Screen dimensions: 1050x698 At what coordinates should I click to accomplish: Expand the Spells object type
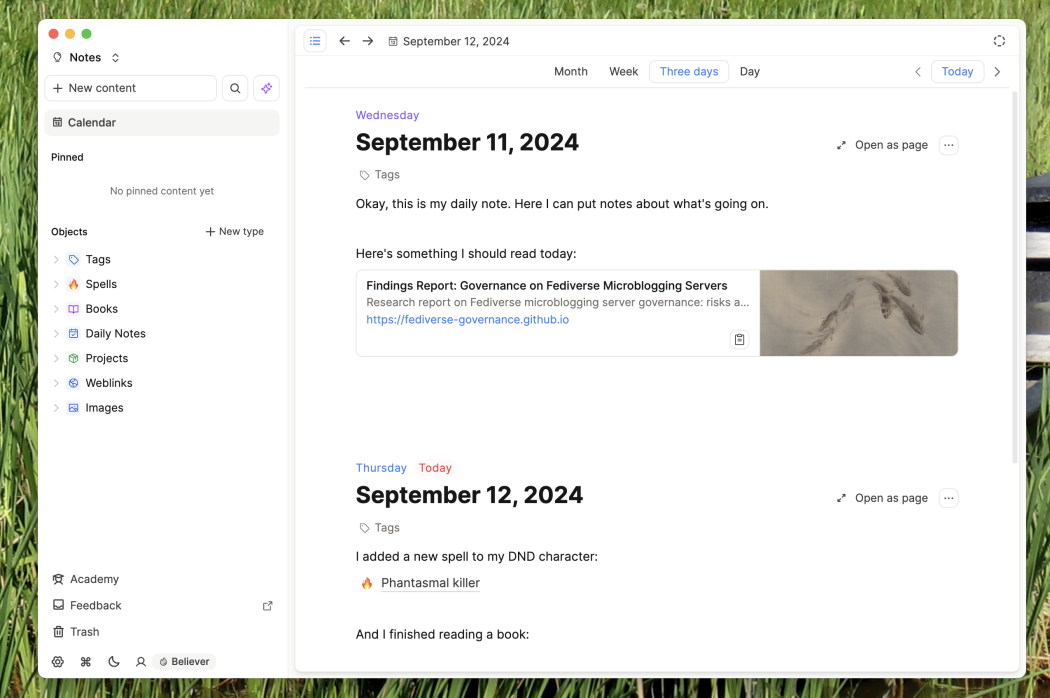click(56, 284)
